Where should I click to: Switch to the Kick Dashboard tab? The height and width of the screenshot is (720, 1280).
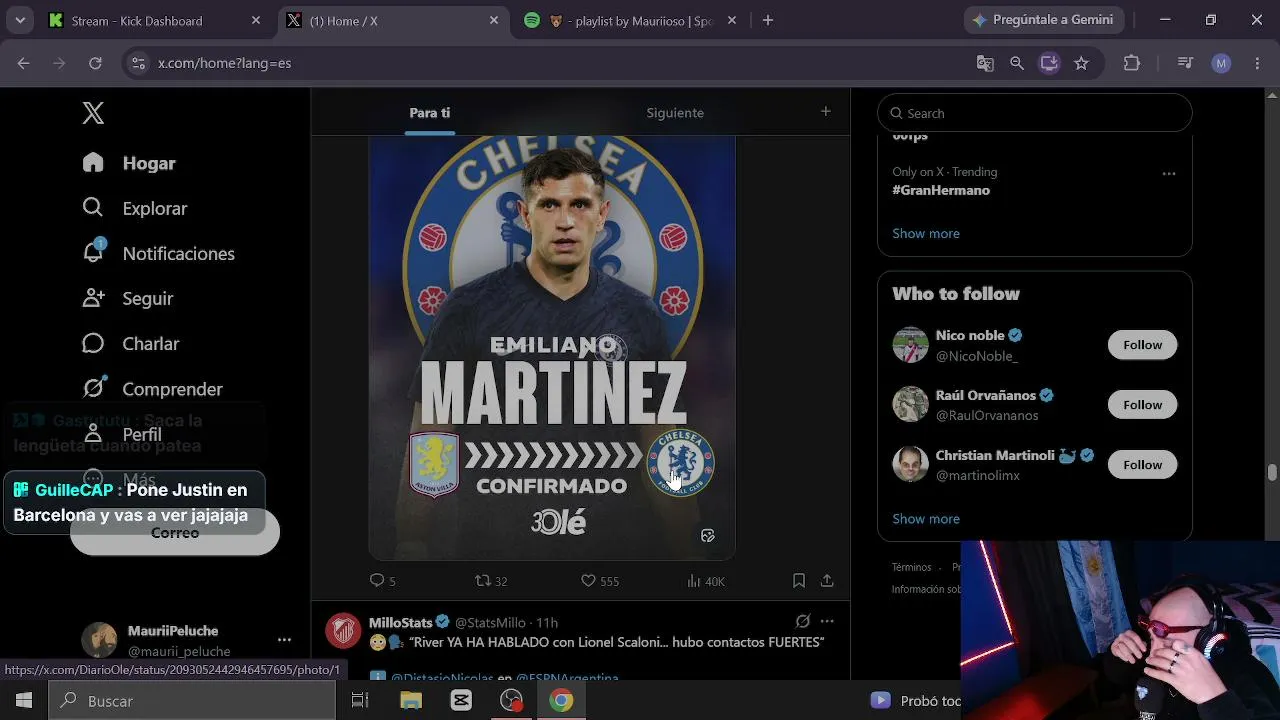pyautogui.click(x=155, y=20)
